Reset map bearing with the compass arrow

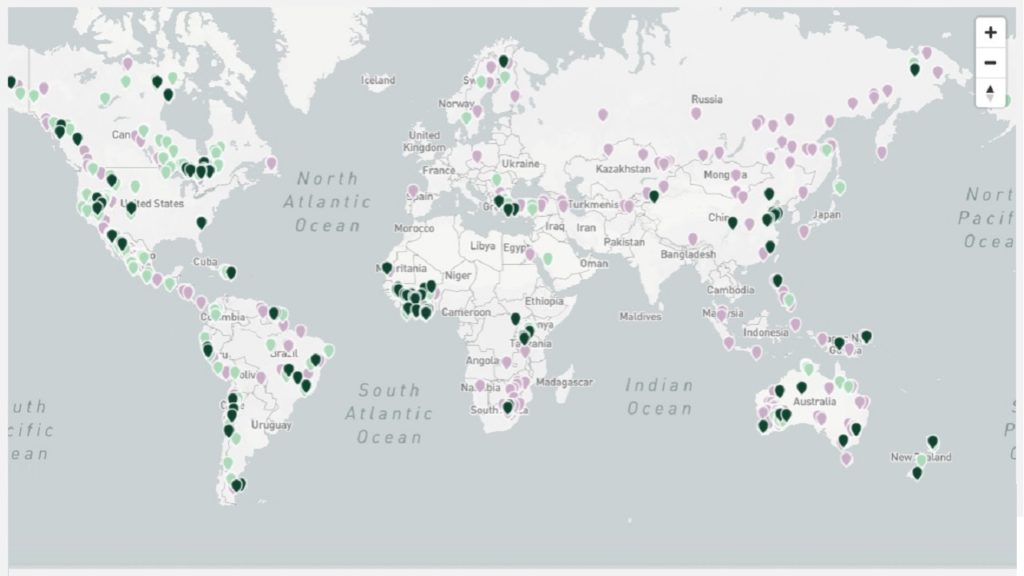click(990, 92)
